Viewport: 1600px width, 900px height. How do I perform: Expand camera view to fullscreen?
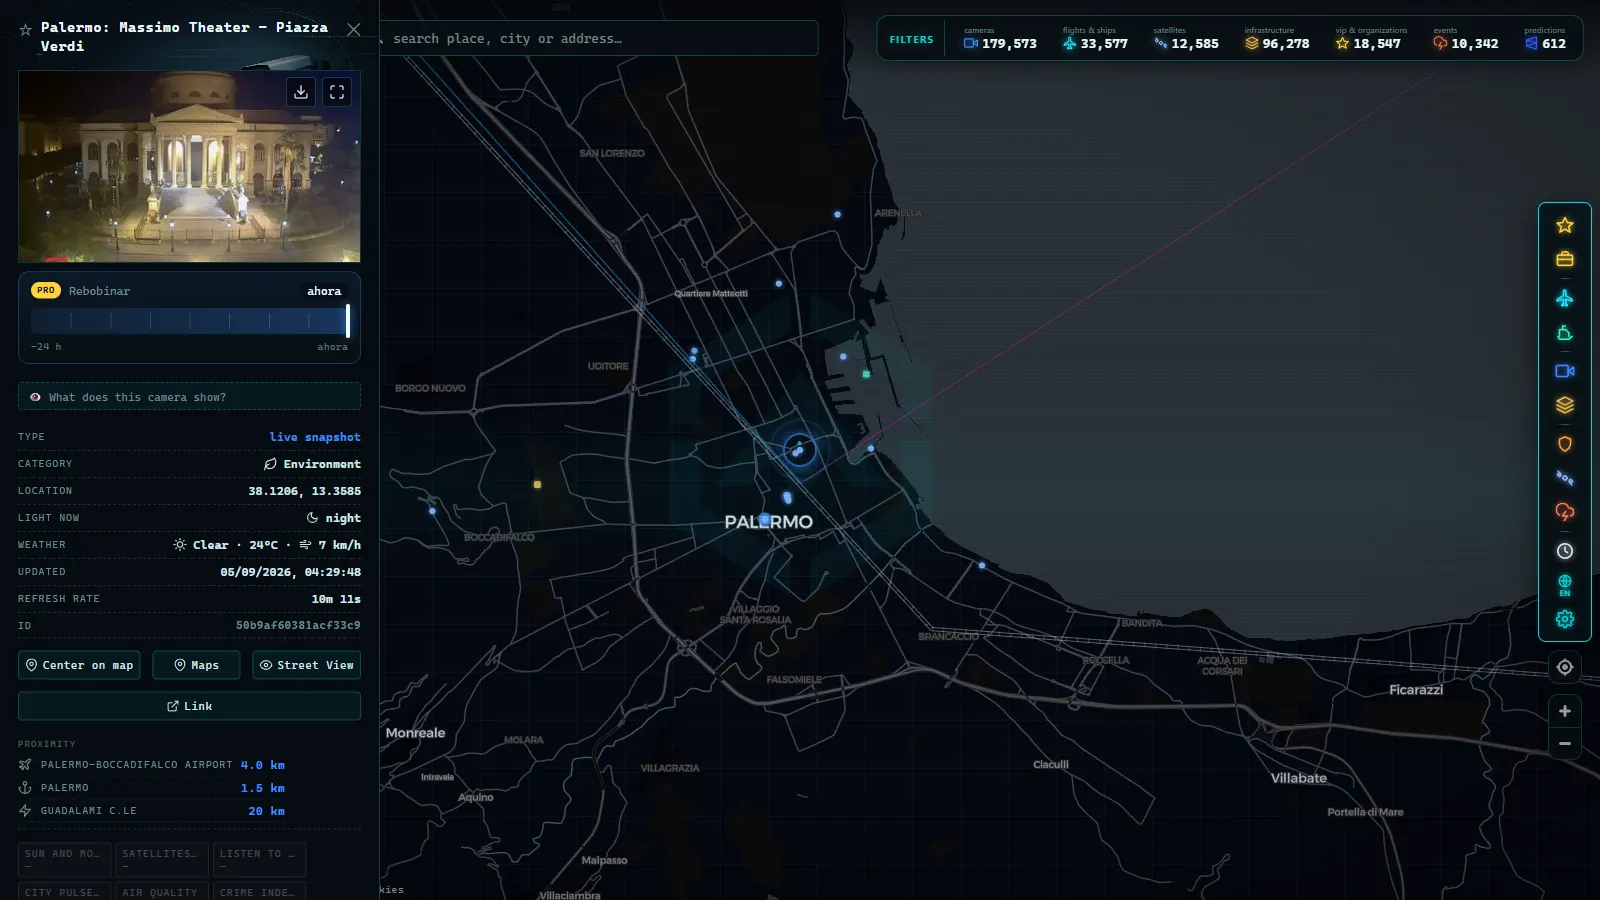(x=337, y=92)
